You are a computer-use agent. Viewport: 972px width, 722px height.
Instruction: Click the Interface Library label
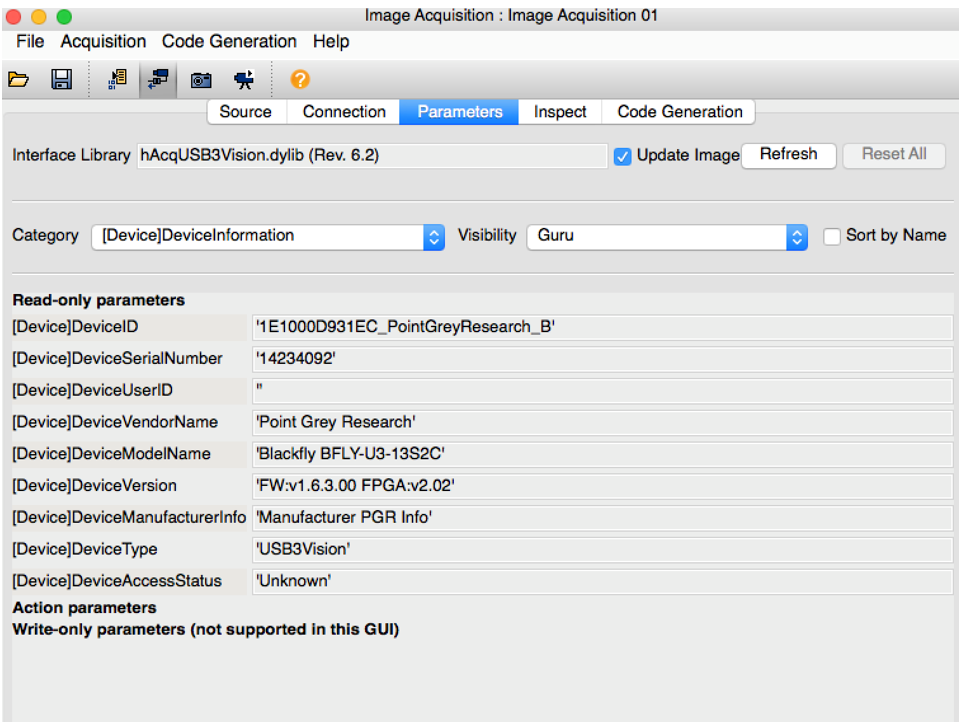point(71,156)
